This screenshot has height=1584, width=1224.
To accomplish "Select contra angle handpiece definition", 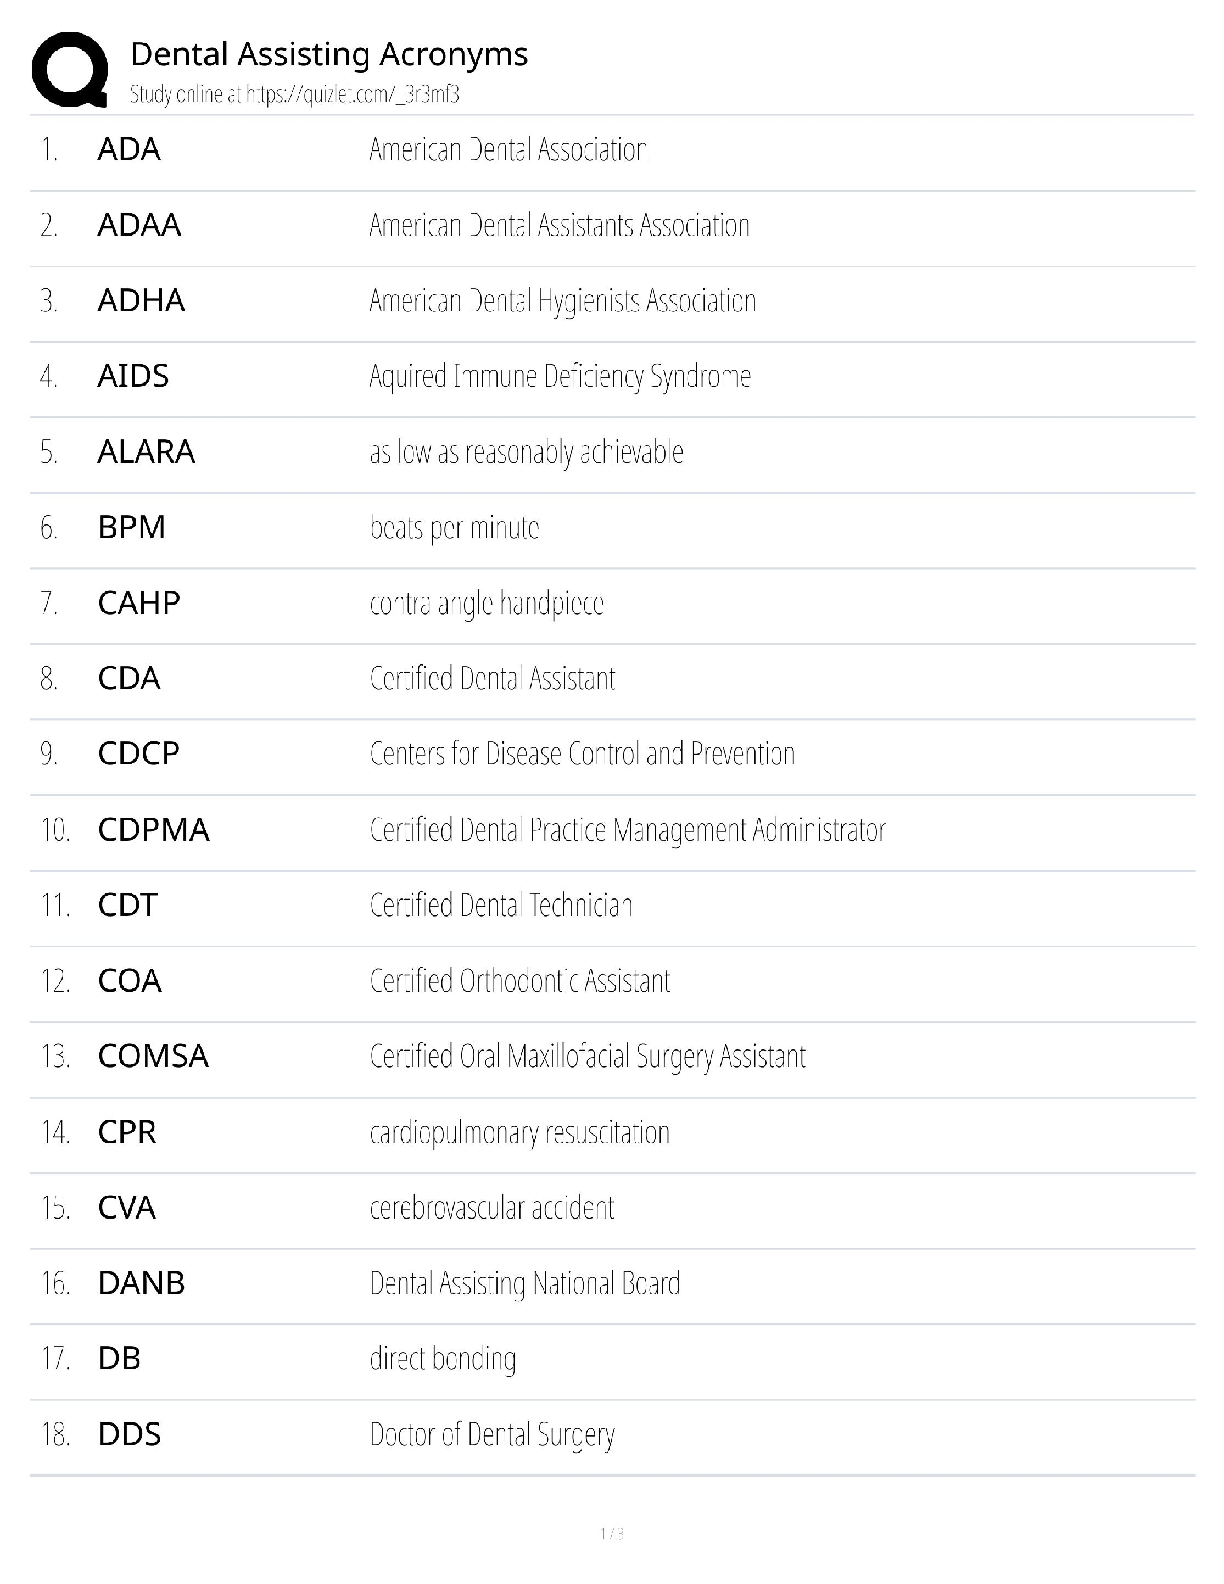I will click(x=486, y=603).
